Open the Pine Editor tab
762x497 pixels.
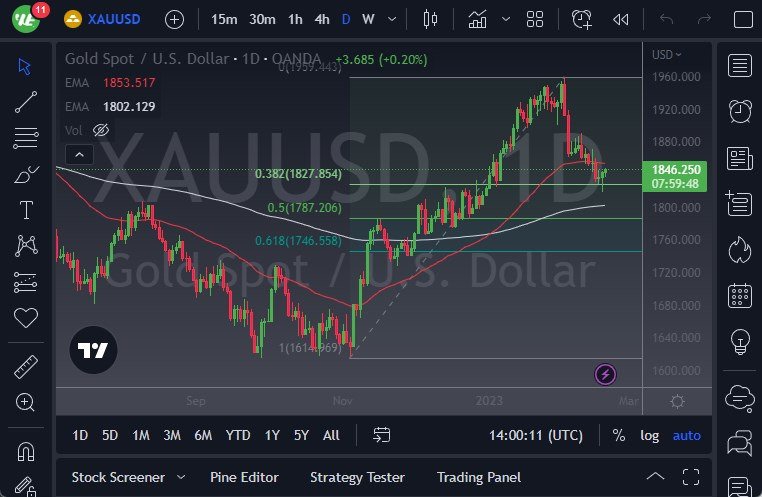click(x=244, y=477)
